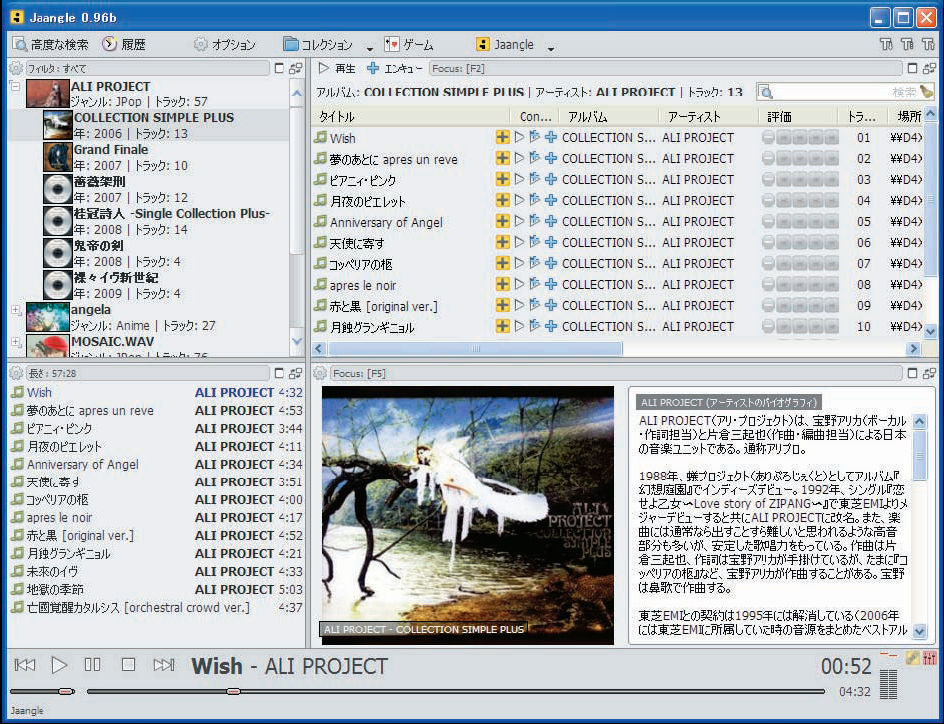944x724 pixels.
Task: Maximize the playlist panel
Action: point(279,373)
